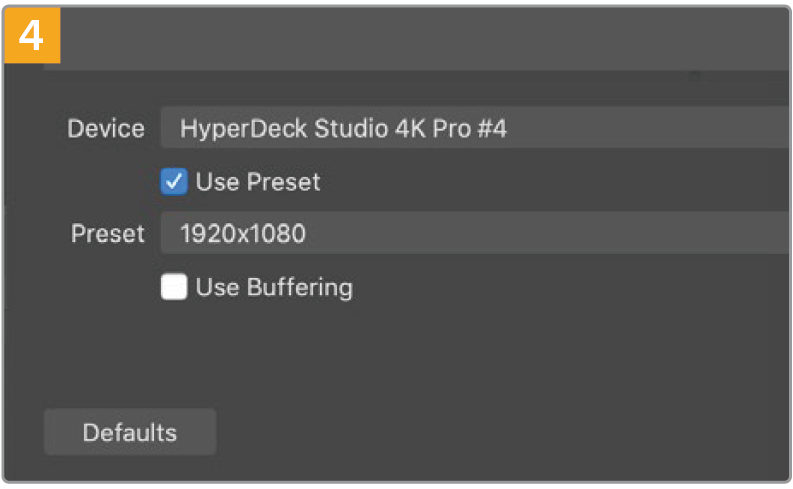Click the "Device" field label

106,129
